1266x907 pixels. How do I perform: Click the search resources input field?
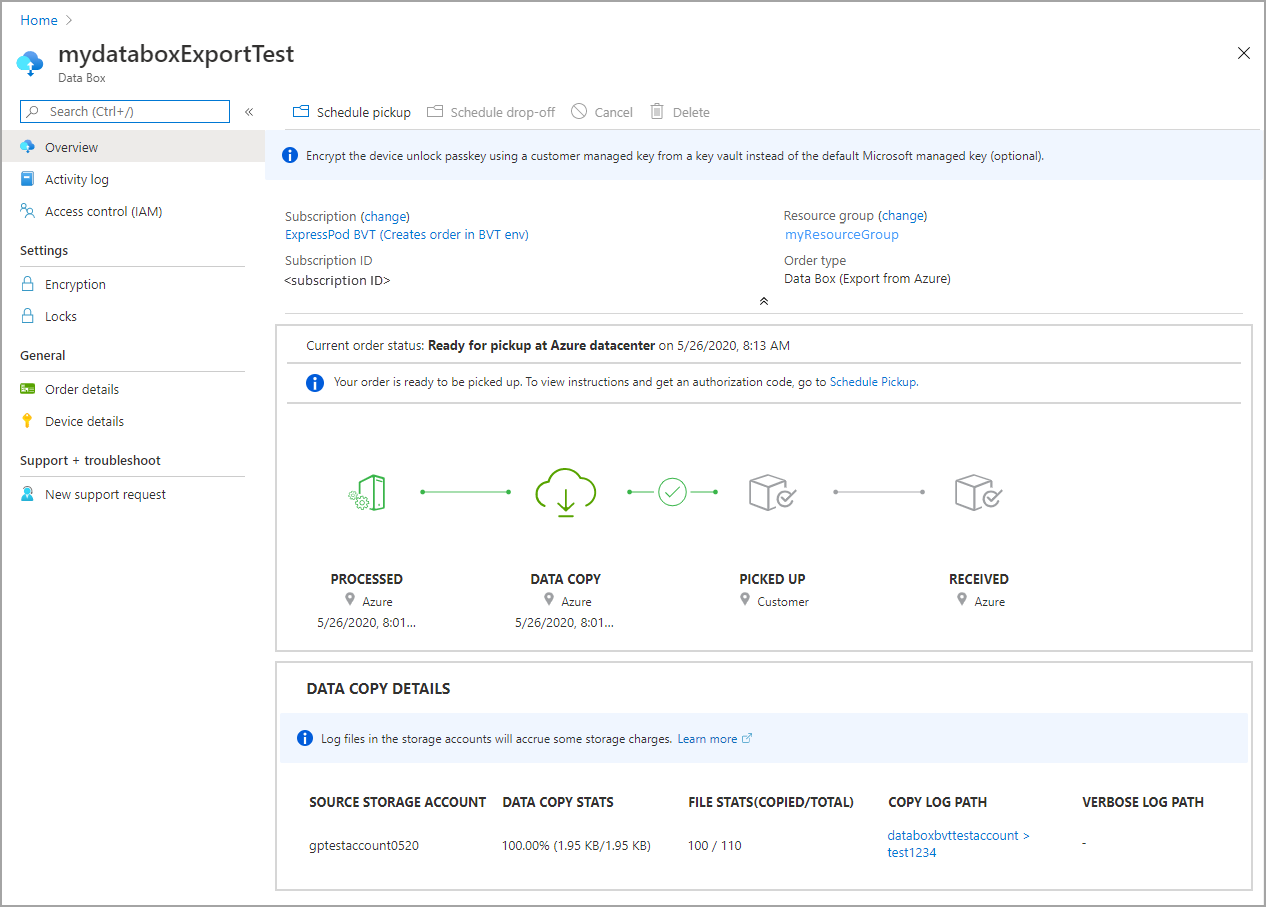[124, 111]
